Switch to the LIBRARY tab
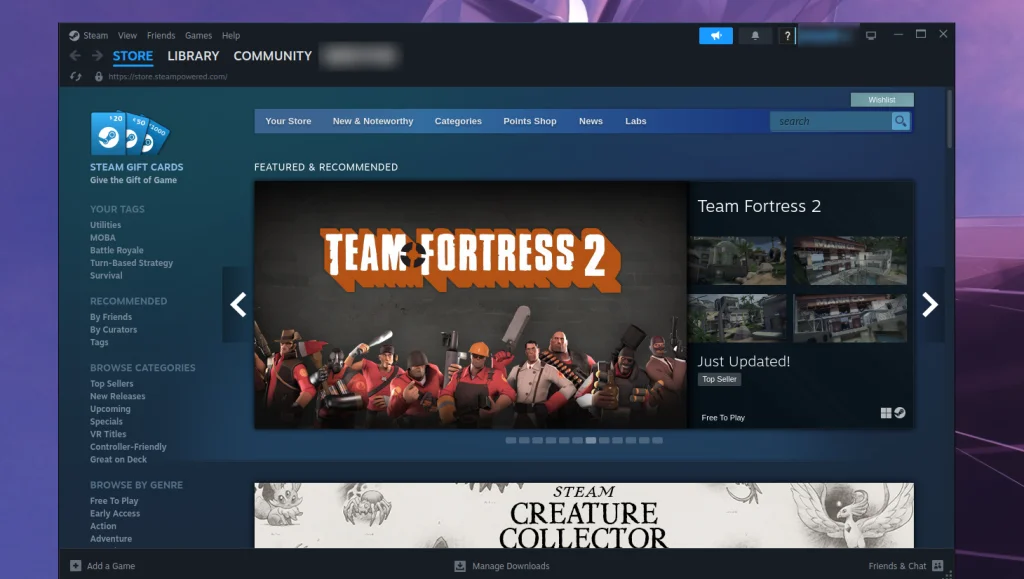This screenshot has width=1024, height=579. [x=193, y=56]
